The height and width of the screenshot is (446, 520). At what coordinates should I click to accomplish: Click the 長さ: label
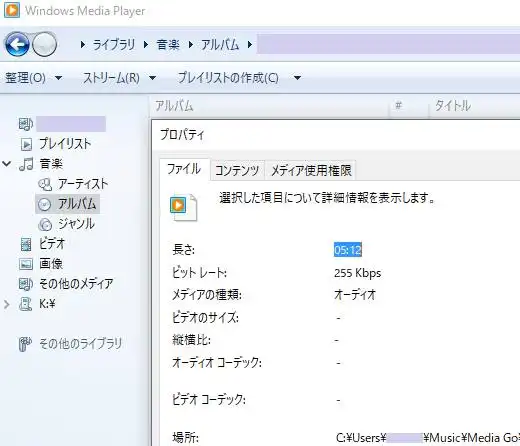183,250
